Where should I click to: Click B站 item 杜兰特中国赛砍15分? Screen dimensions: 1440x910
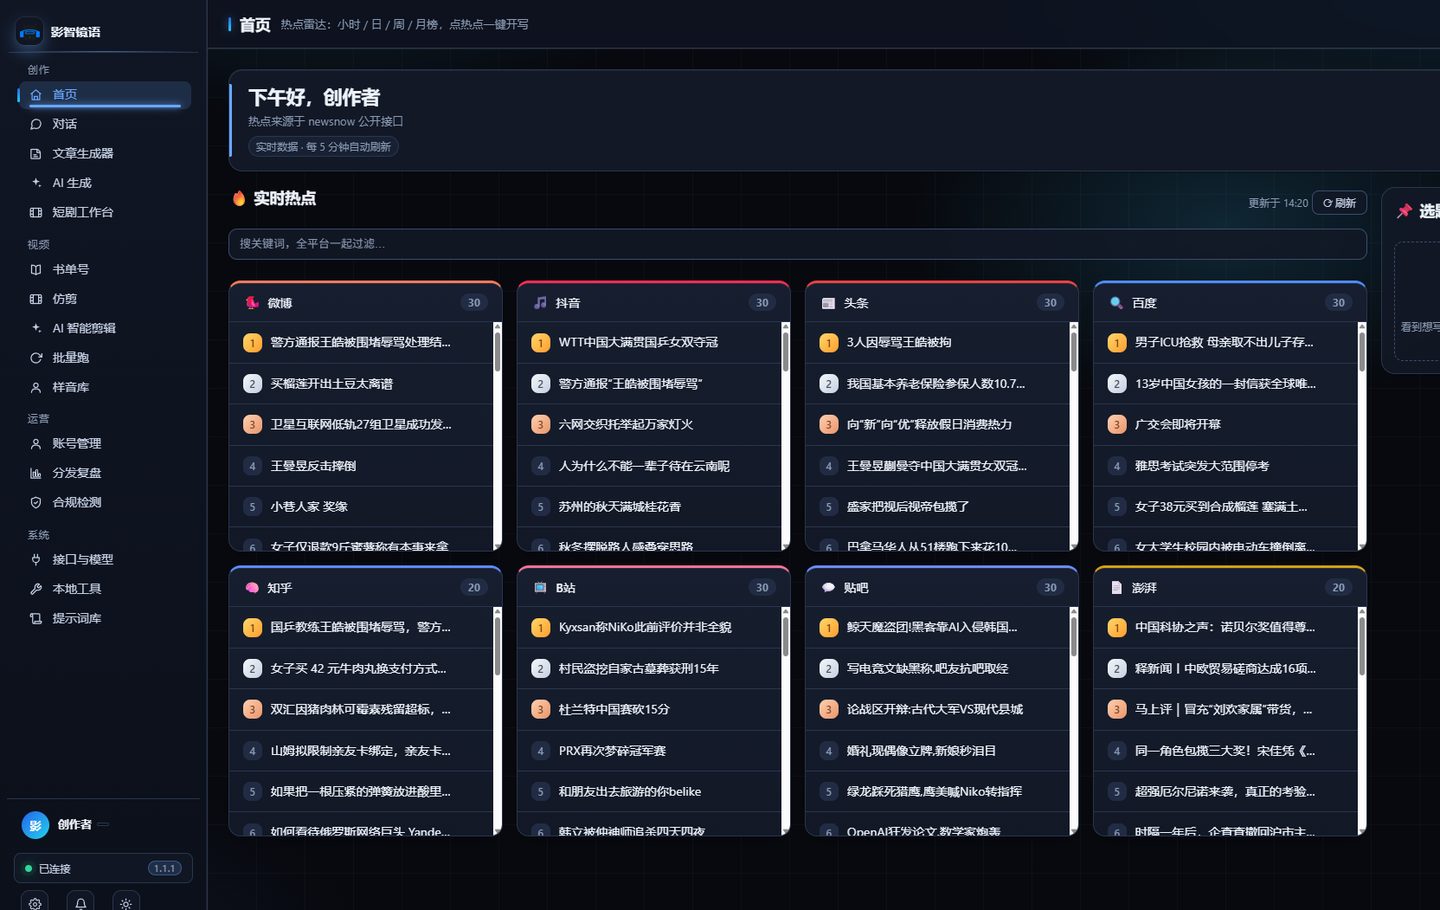coord(649,709)
